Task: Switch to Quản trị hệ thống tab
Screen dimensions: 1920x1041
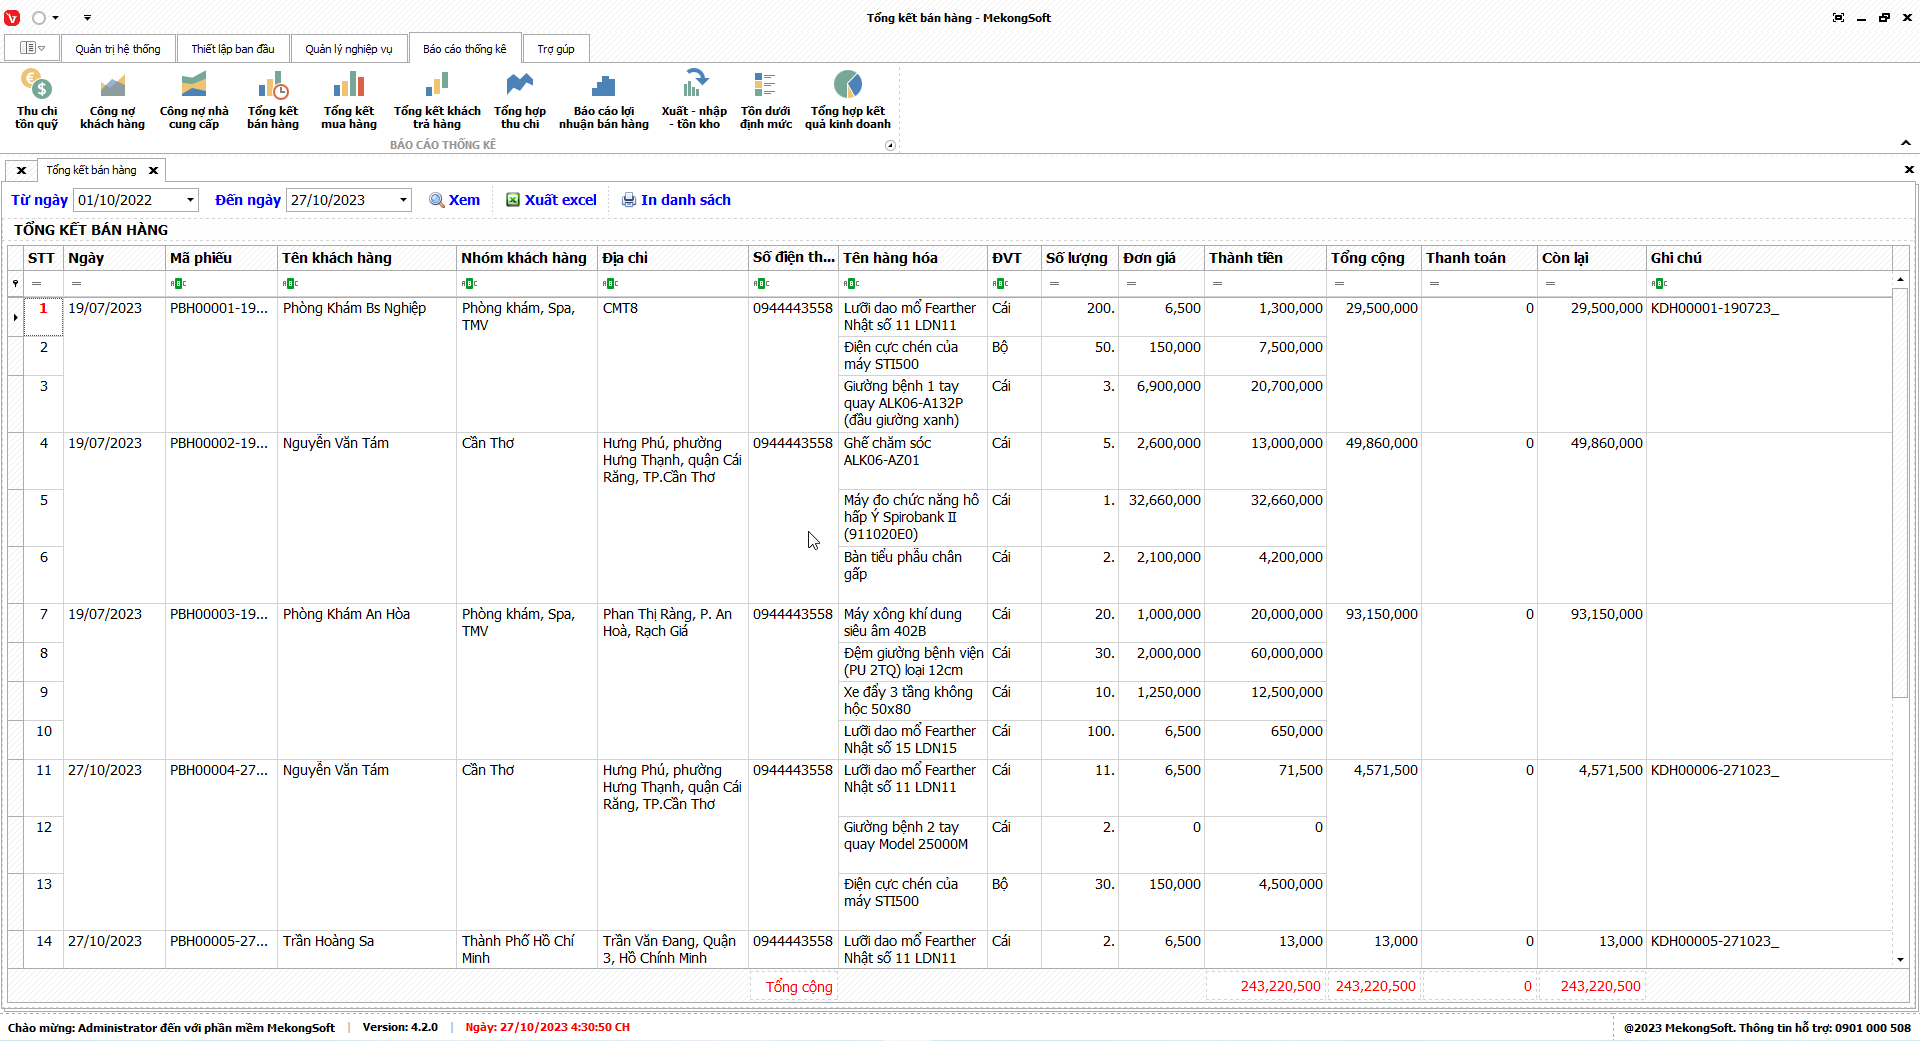Action: (x=117, y=49)
